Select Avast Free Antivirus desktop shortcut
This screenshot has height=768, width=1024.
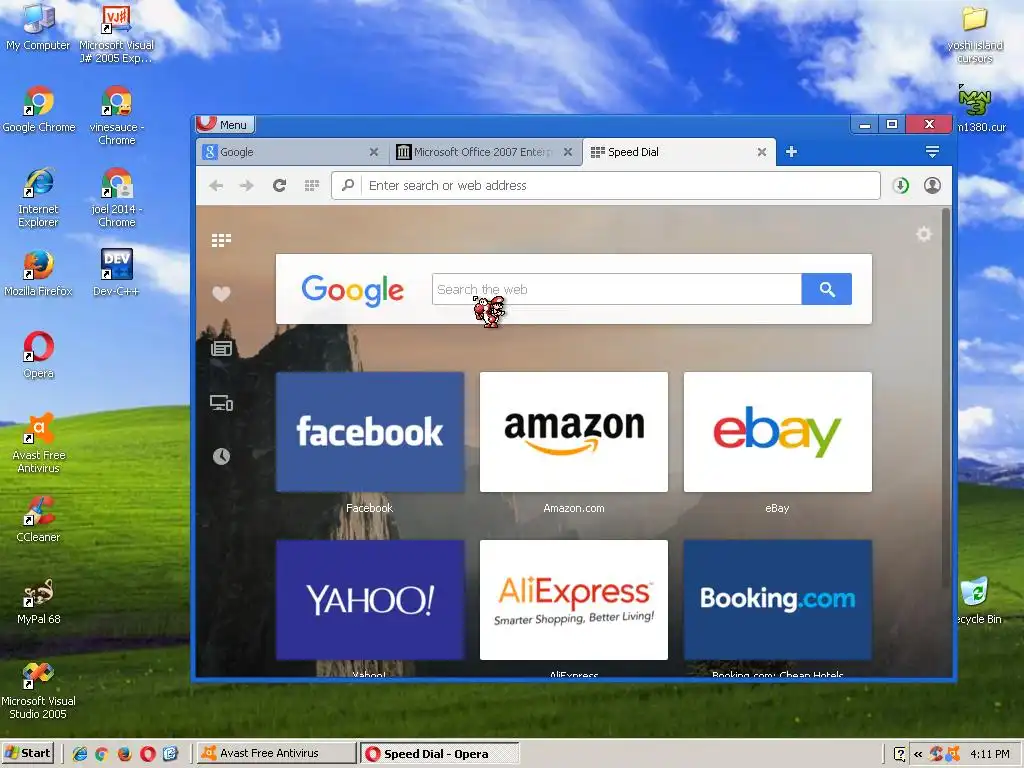point(39,443)
